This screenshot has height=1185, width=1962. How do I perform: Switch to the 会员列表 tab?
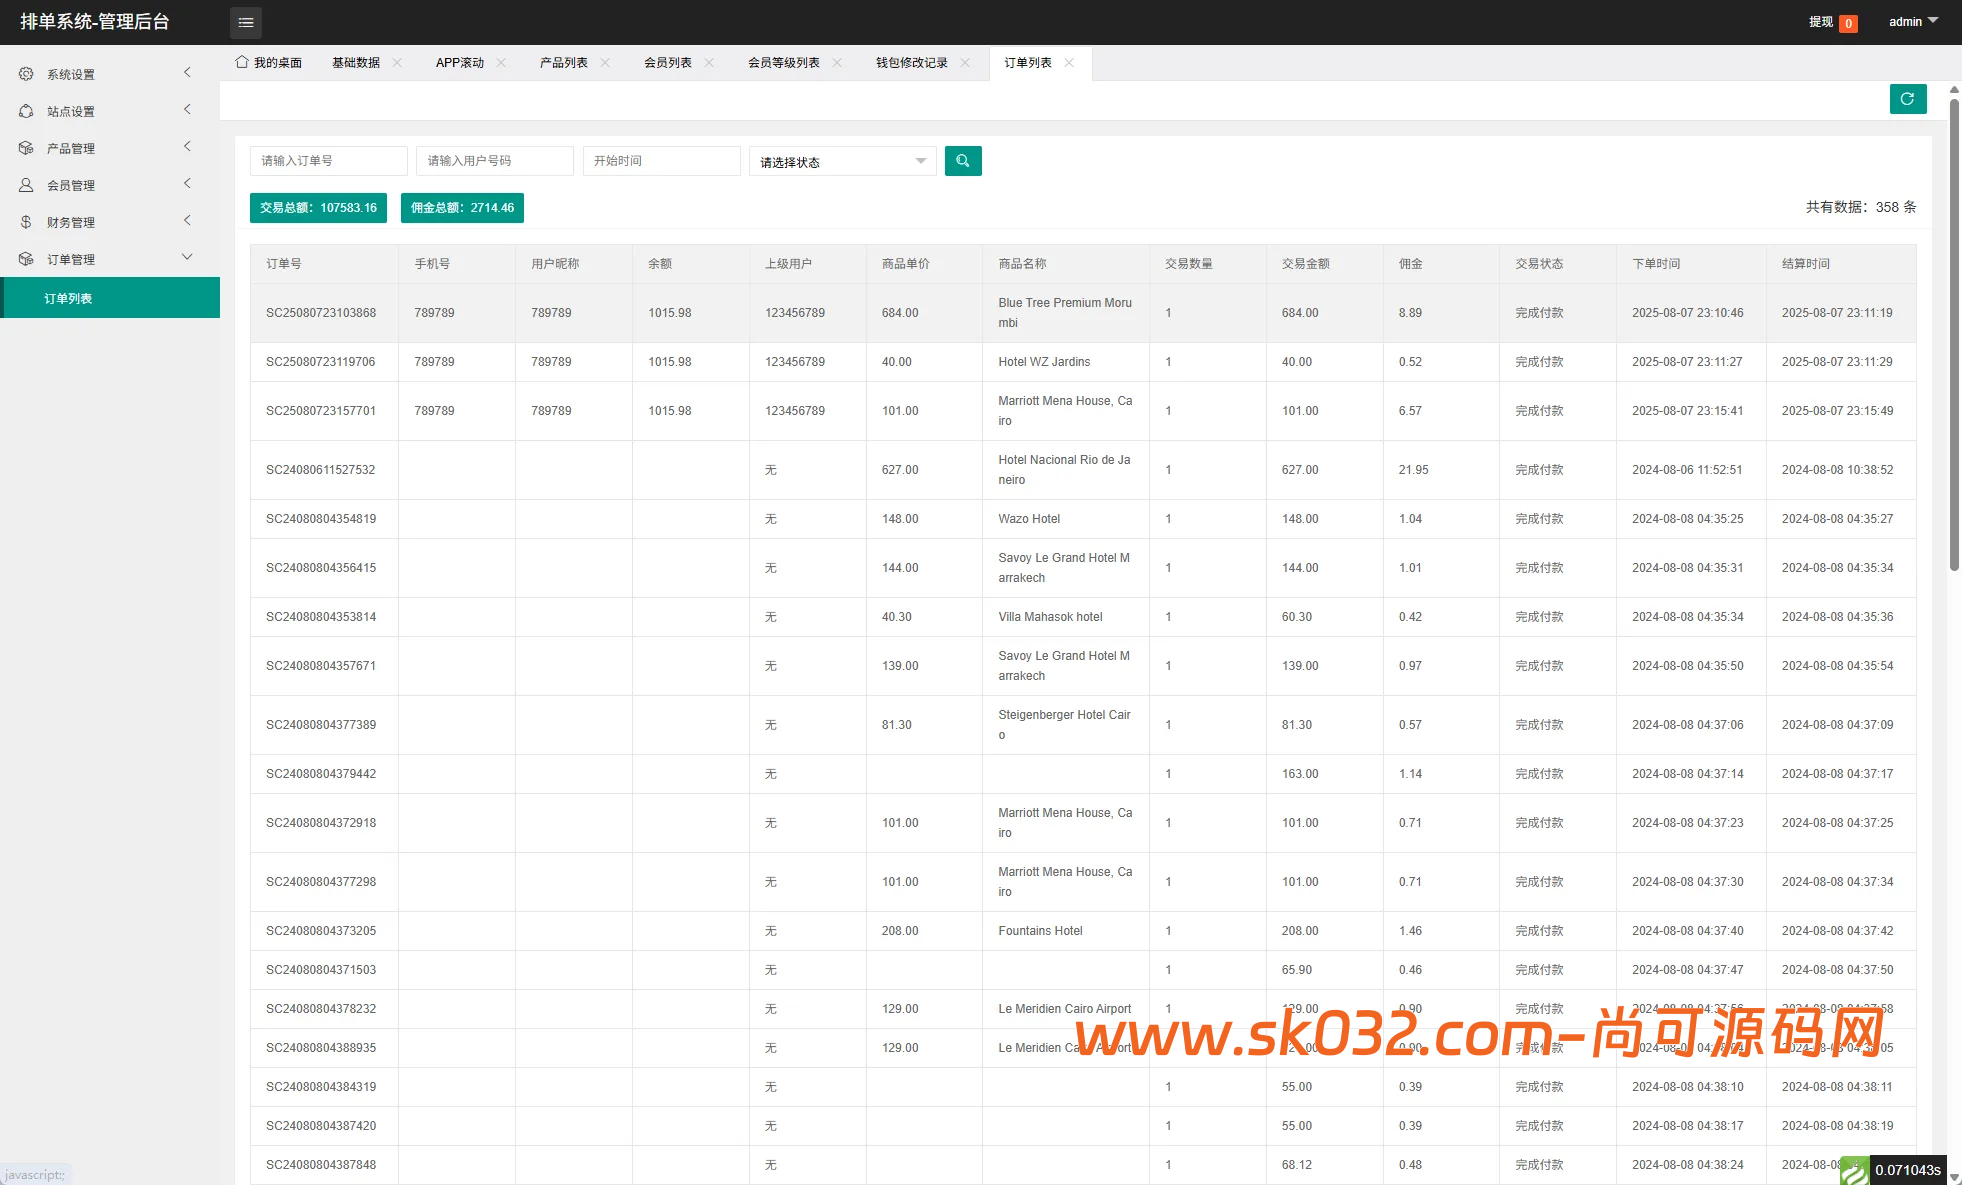(667, 63)
